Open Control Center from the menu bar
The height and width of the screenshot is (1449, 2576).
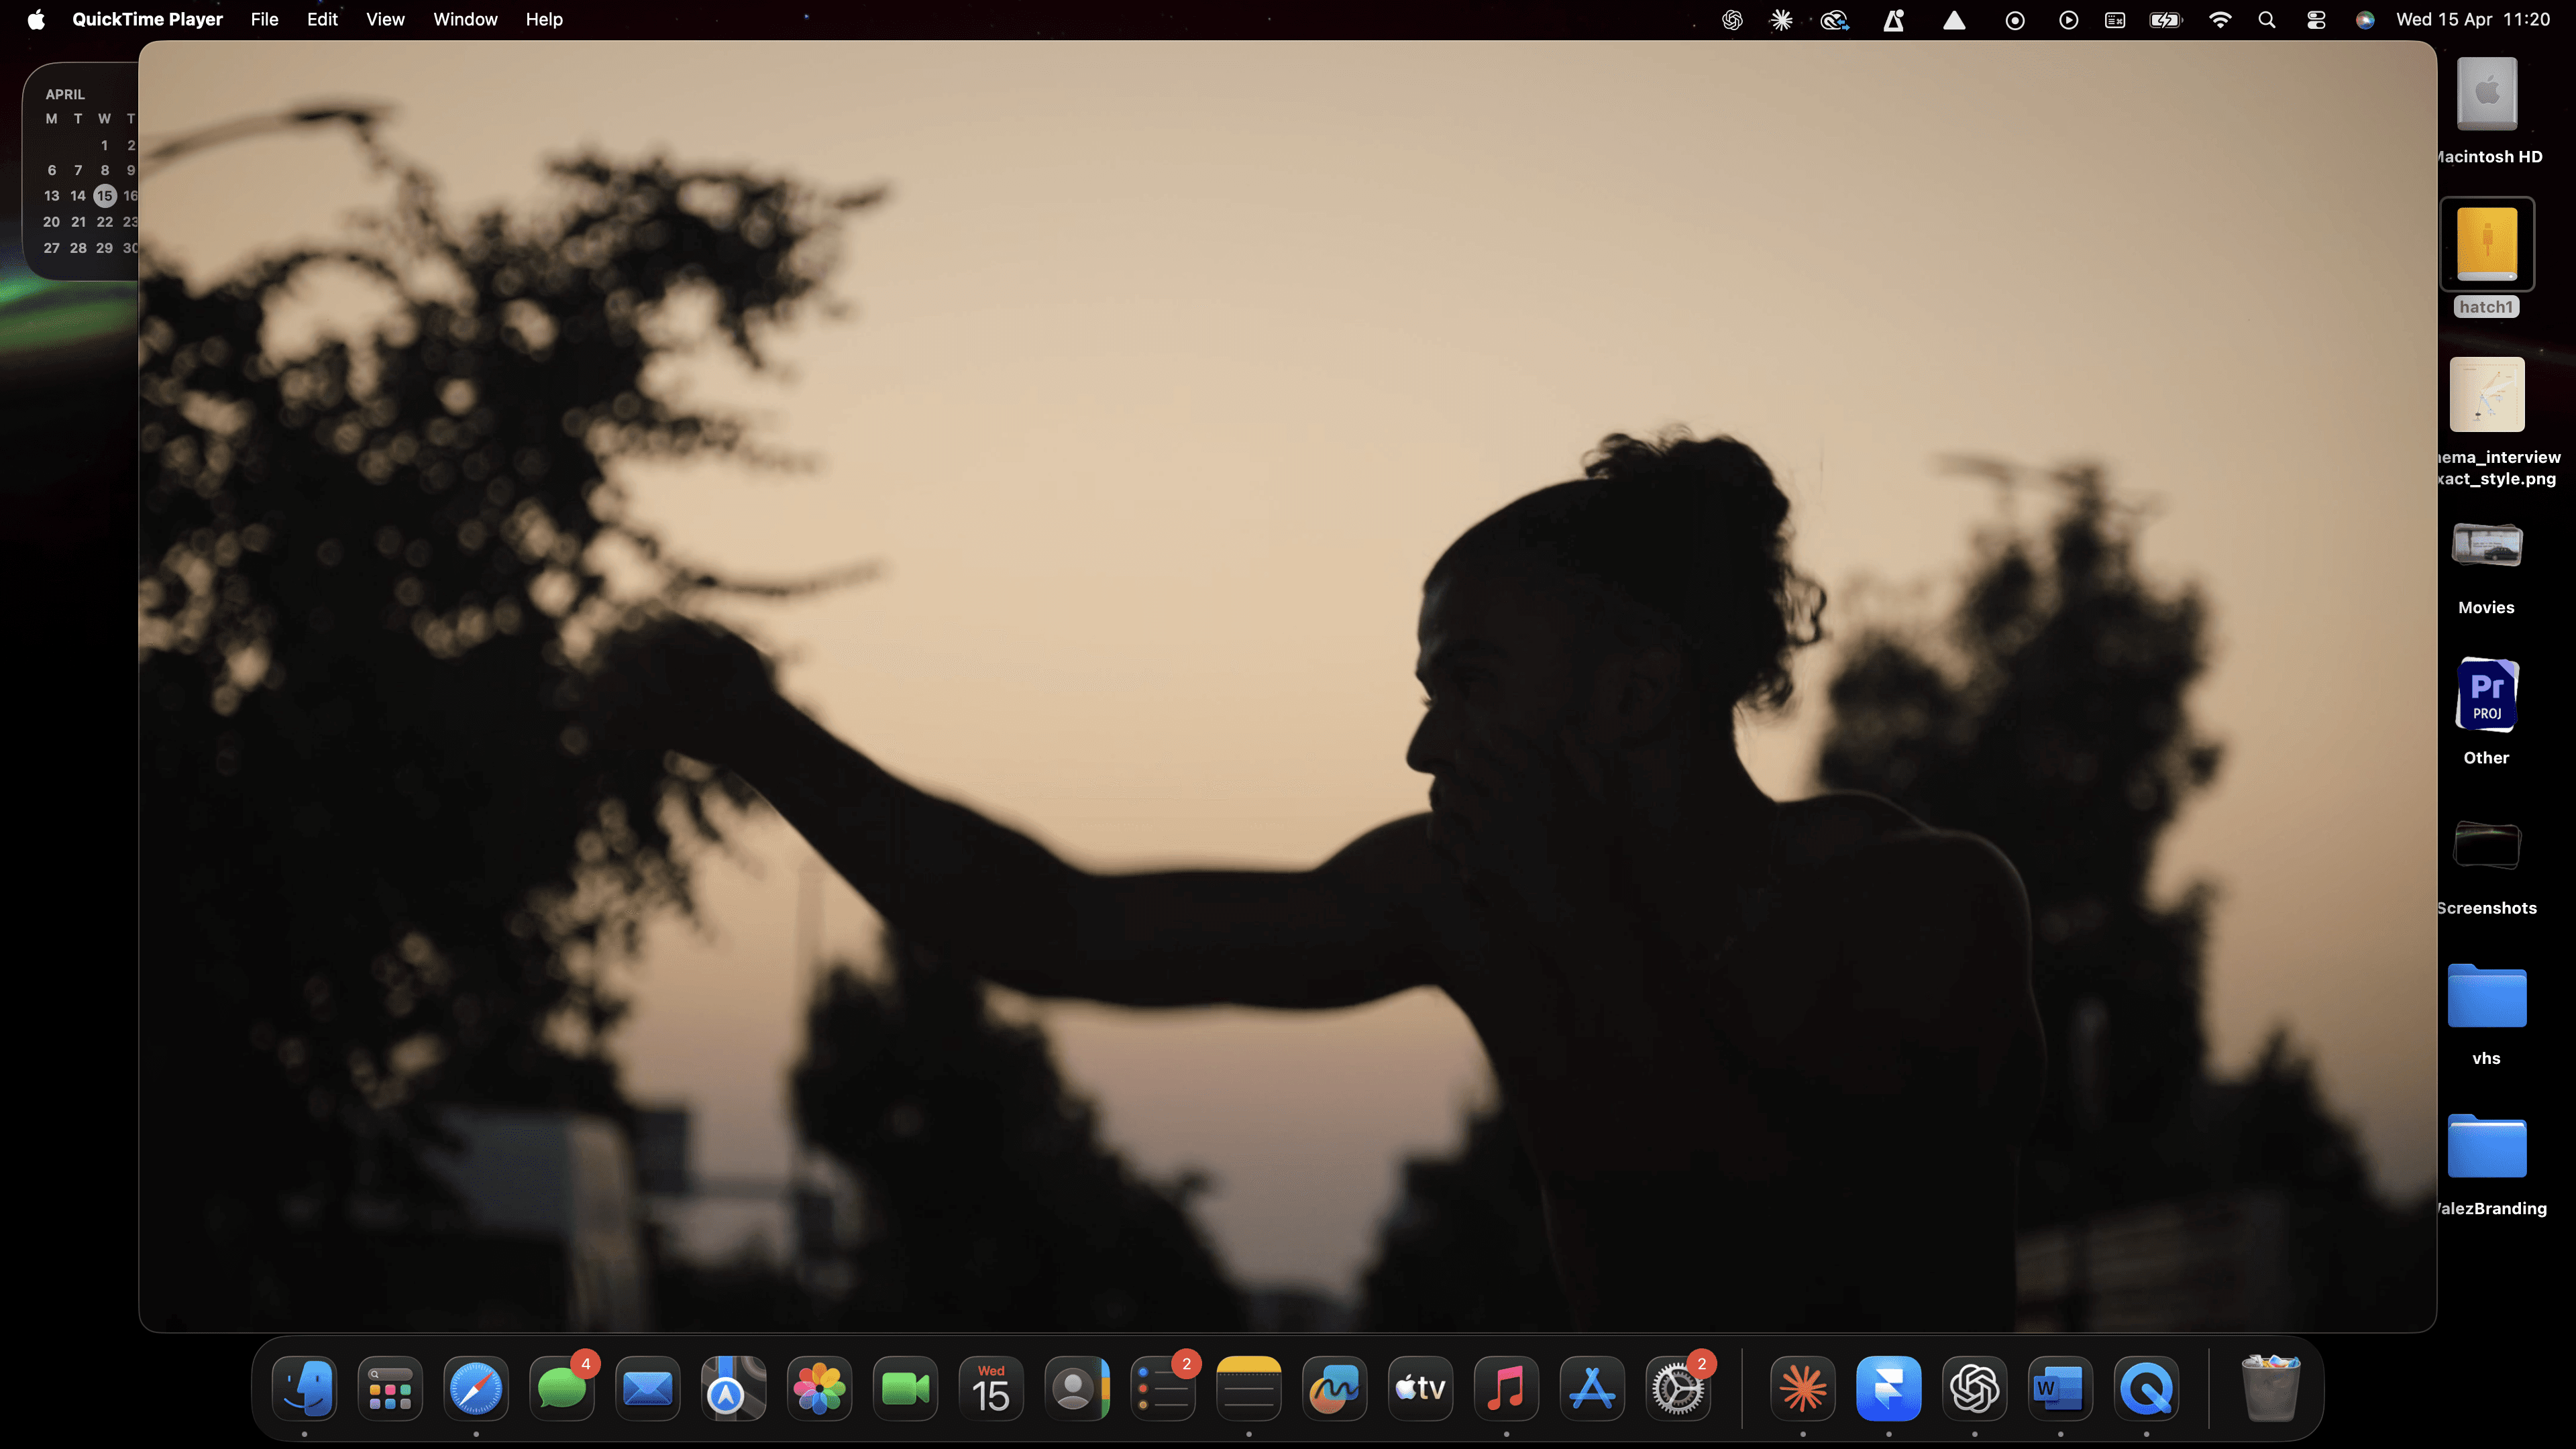pos(2316,20)
